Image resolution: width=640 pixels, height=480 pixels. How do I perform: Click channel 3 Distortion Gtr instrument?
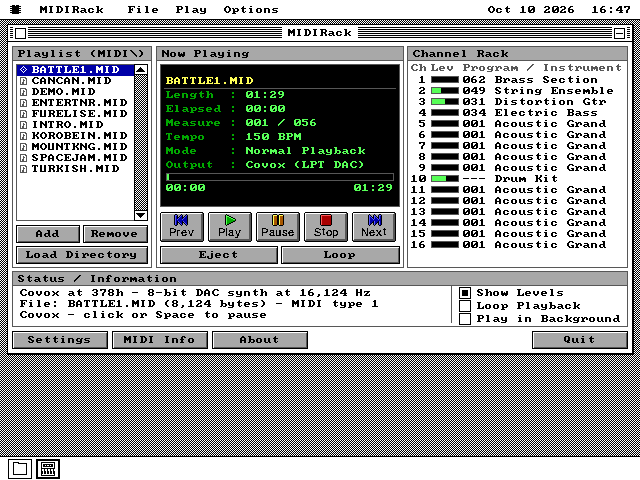point(550,102)
